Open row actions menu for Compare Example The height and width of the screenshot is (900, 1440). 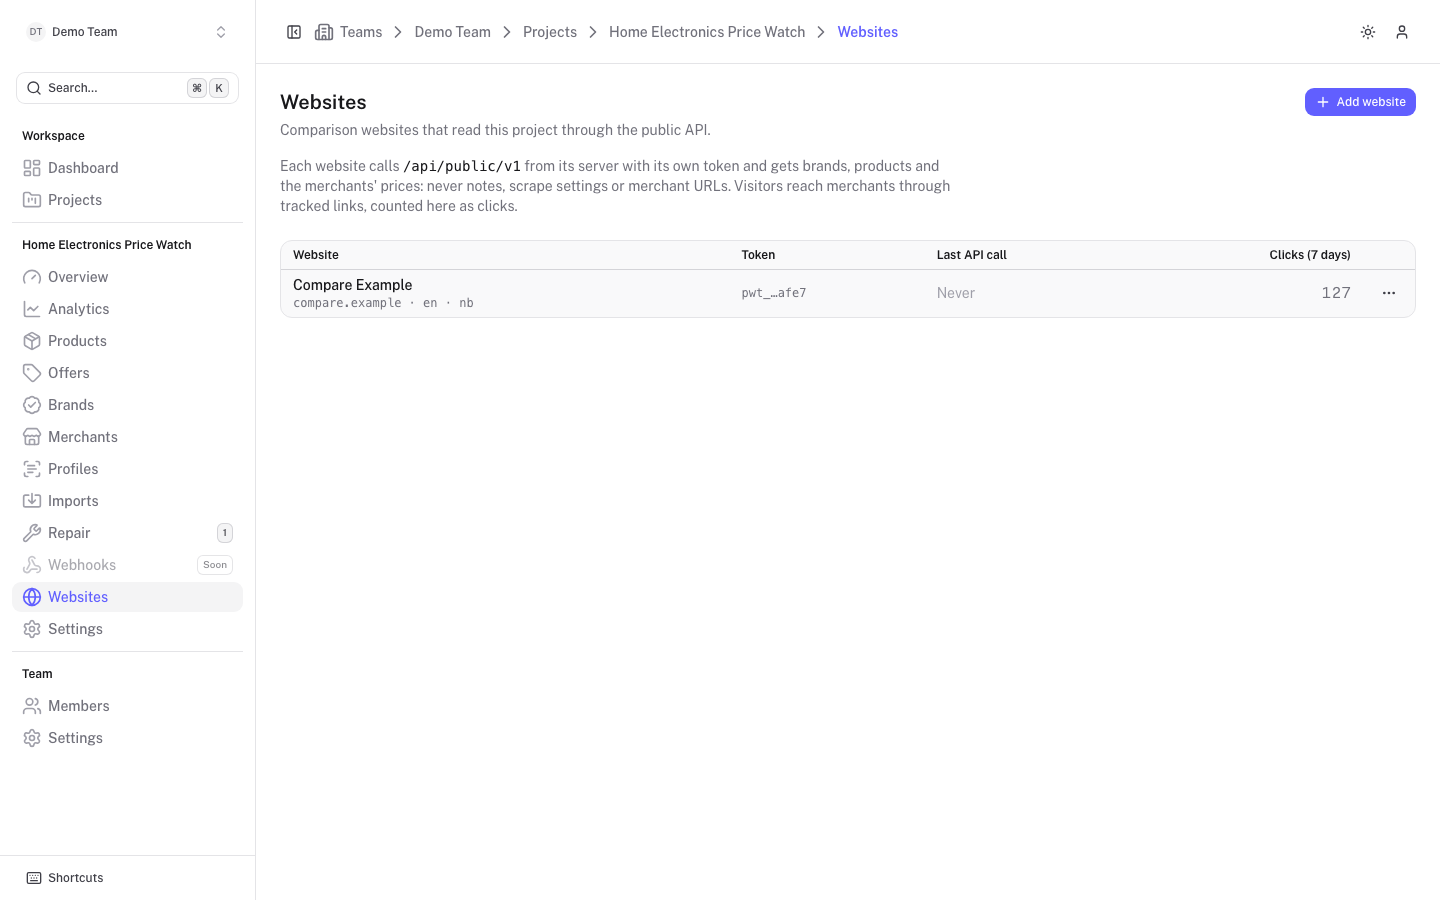[1389, 293]
